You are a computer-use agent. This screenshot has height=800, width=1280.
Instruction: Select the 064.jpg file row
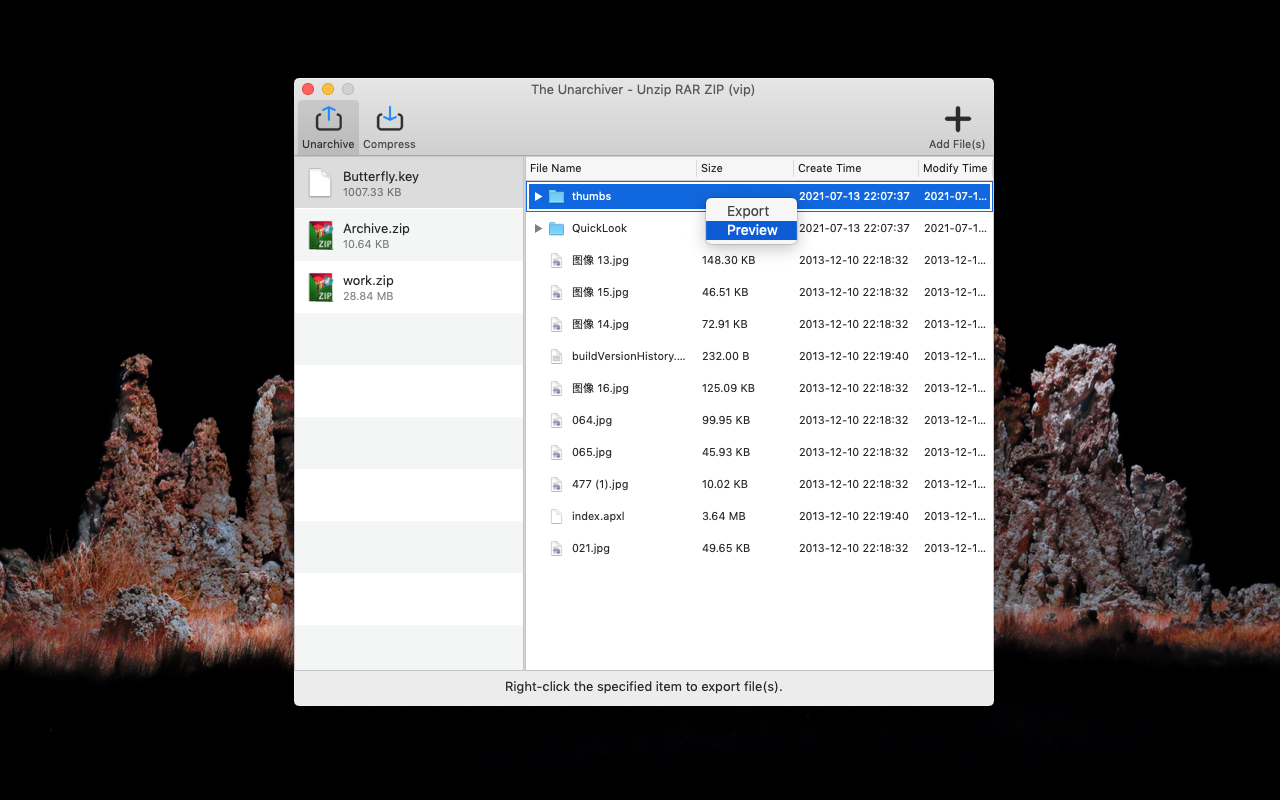coord(592,420)
